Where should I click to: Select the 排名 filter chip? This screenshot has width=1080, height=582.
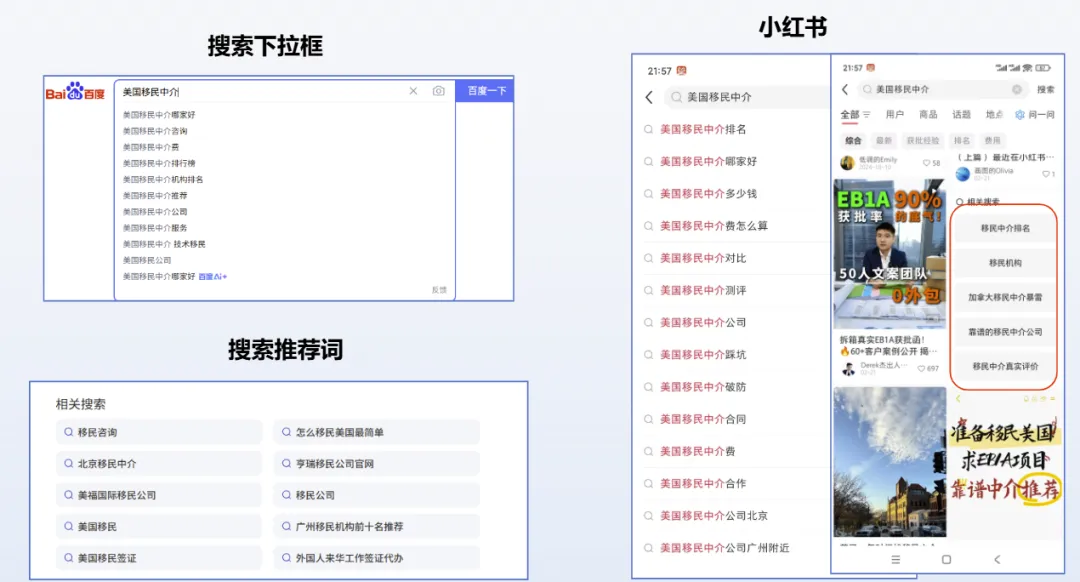click(962, 141)
